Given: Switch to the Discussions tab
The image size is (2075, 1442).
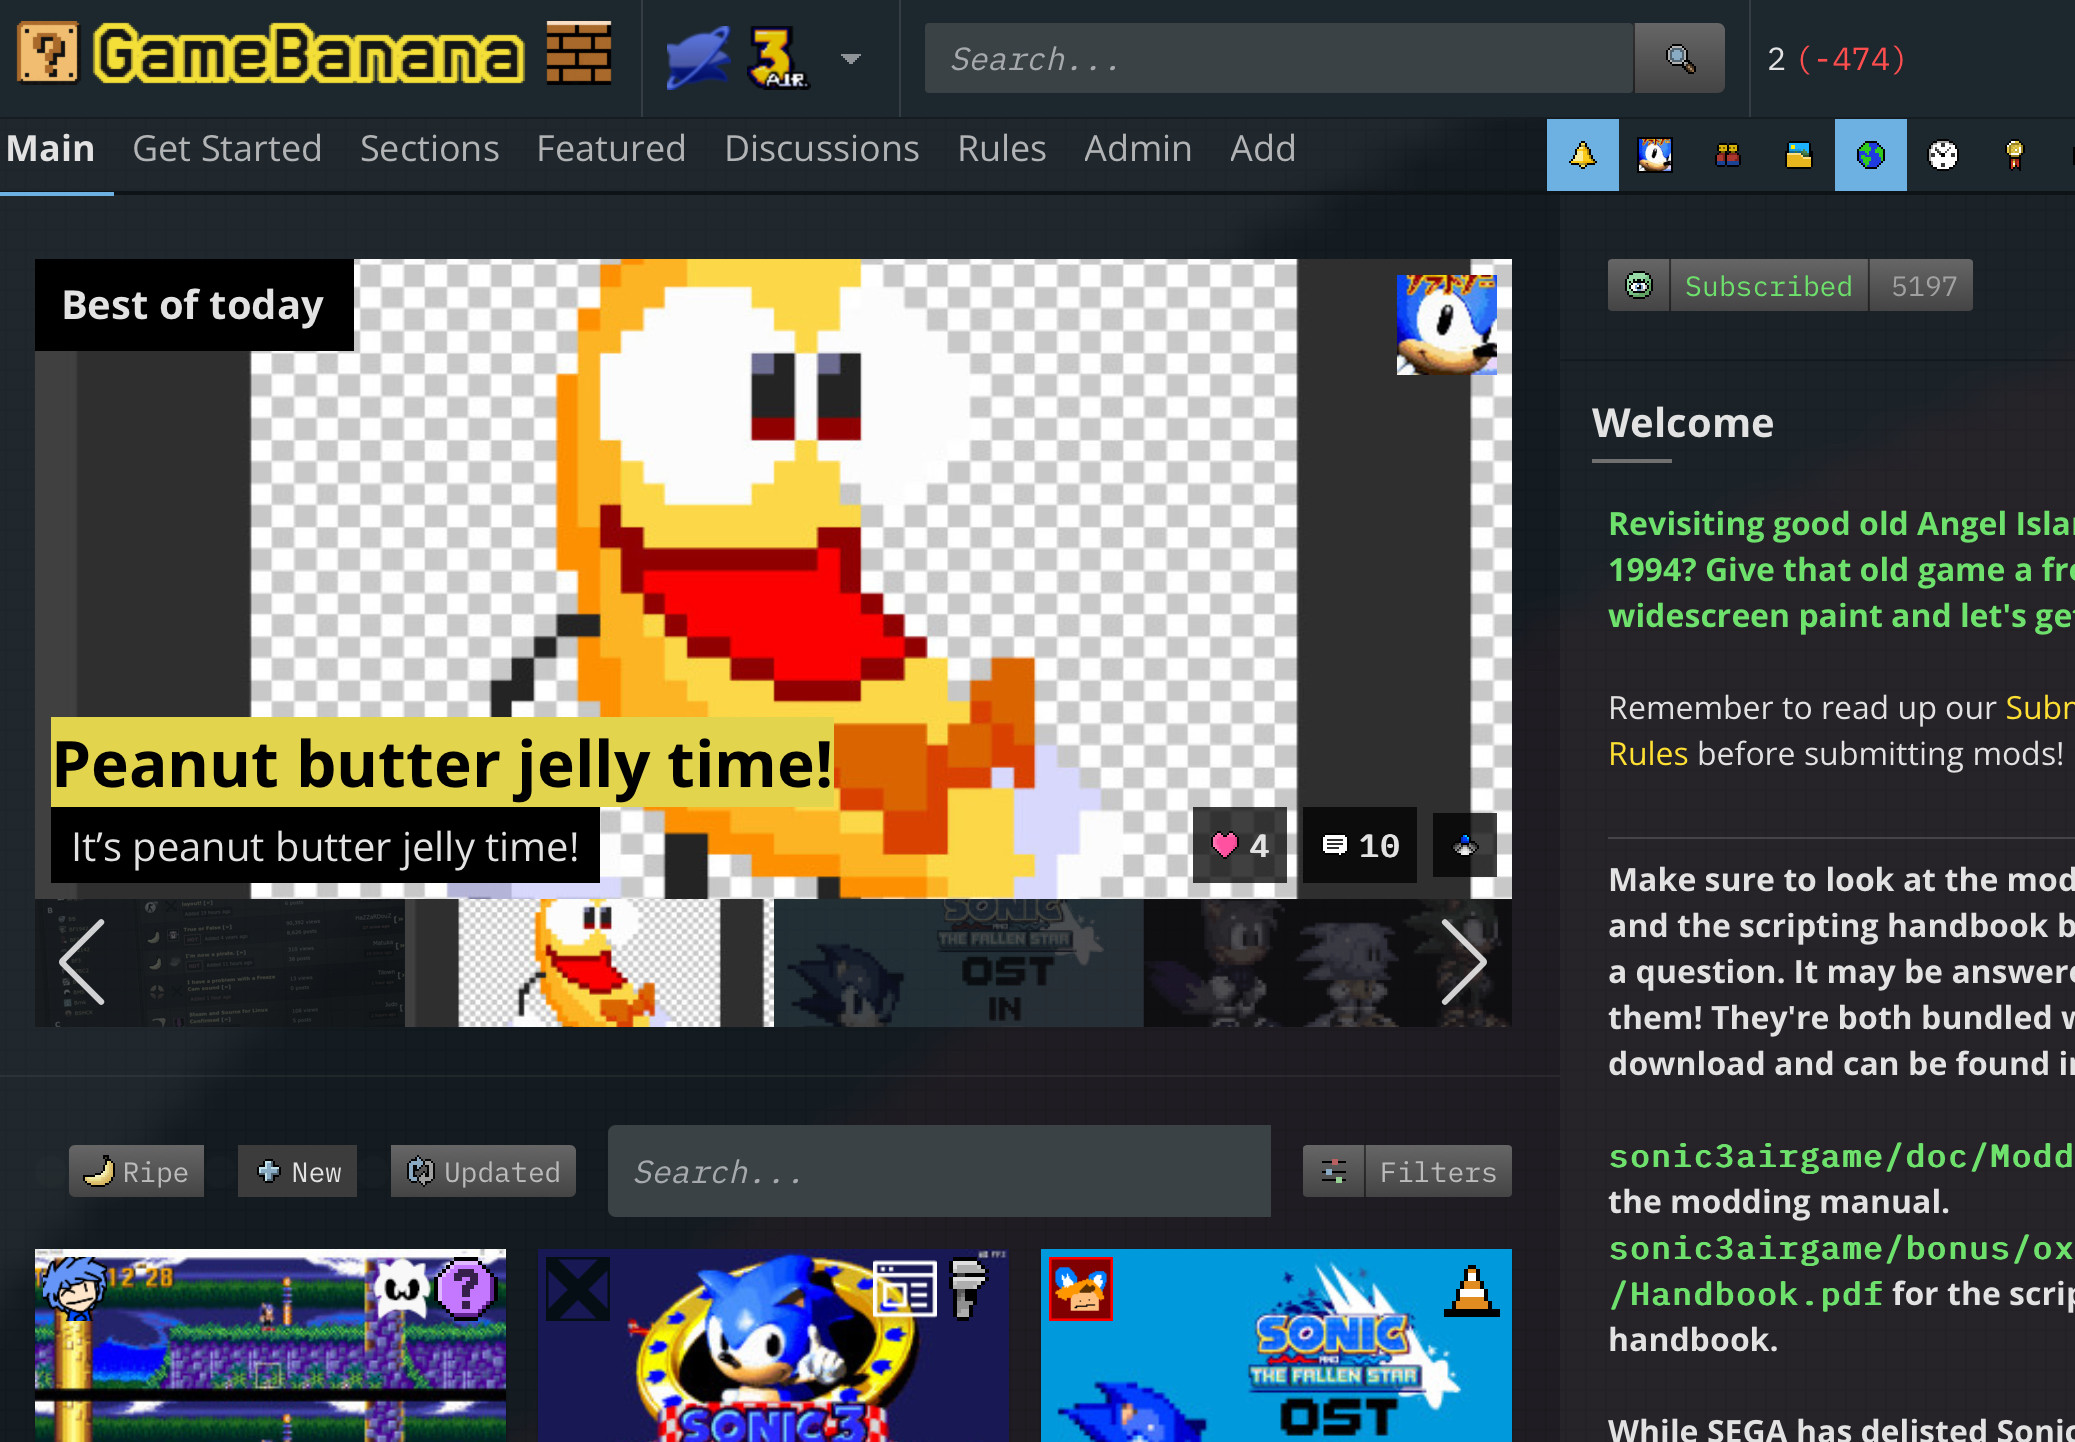Looking at the screenshot, I should (821, 148).
